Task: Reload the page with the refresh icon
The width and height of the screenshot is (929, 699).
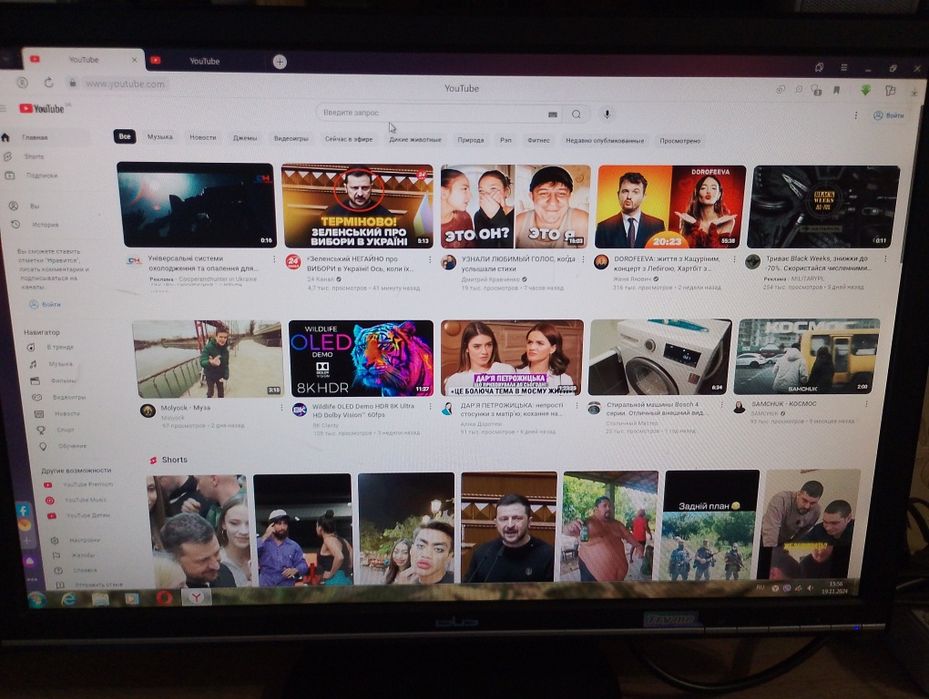Action: (x=49, y=82)
